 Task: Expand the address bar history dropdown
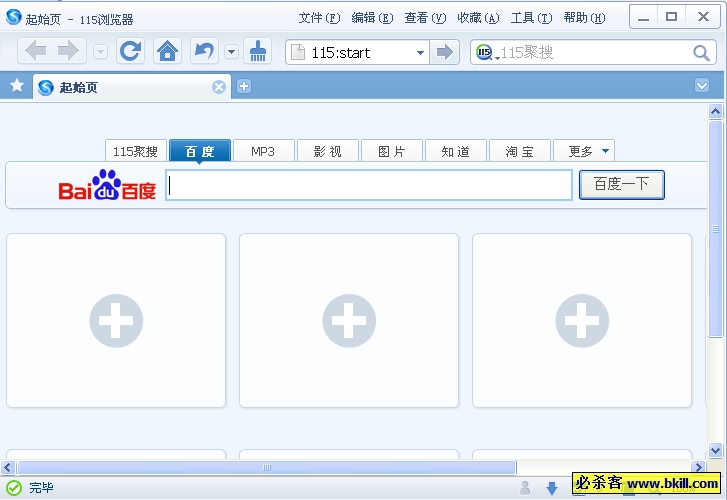point(420,53)
